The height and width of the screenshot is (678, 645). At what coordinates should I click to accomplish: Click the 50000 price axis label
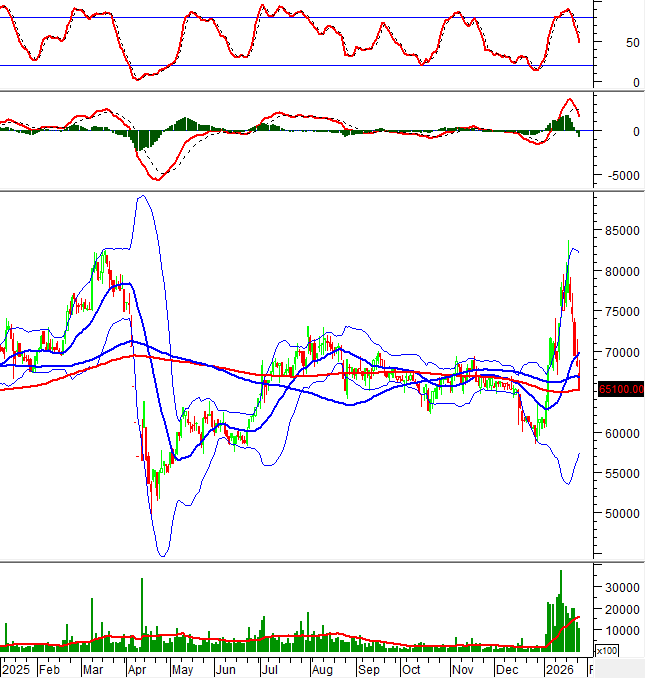[x=621, y=514]
